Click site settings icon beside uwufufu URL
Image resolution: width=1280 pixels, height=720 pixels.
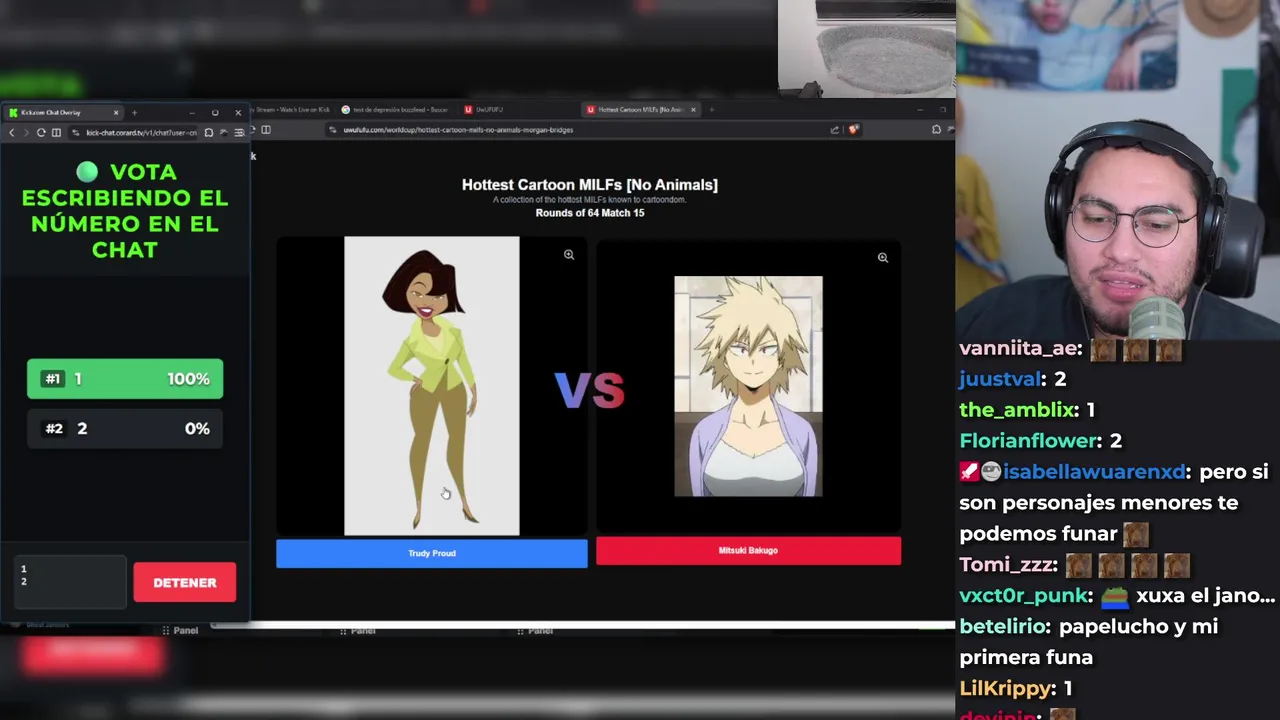(x=333, y=129)
